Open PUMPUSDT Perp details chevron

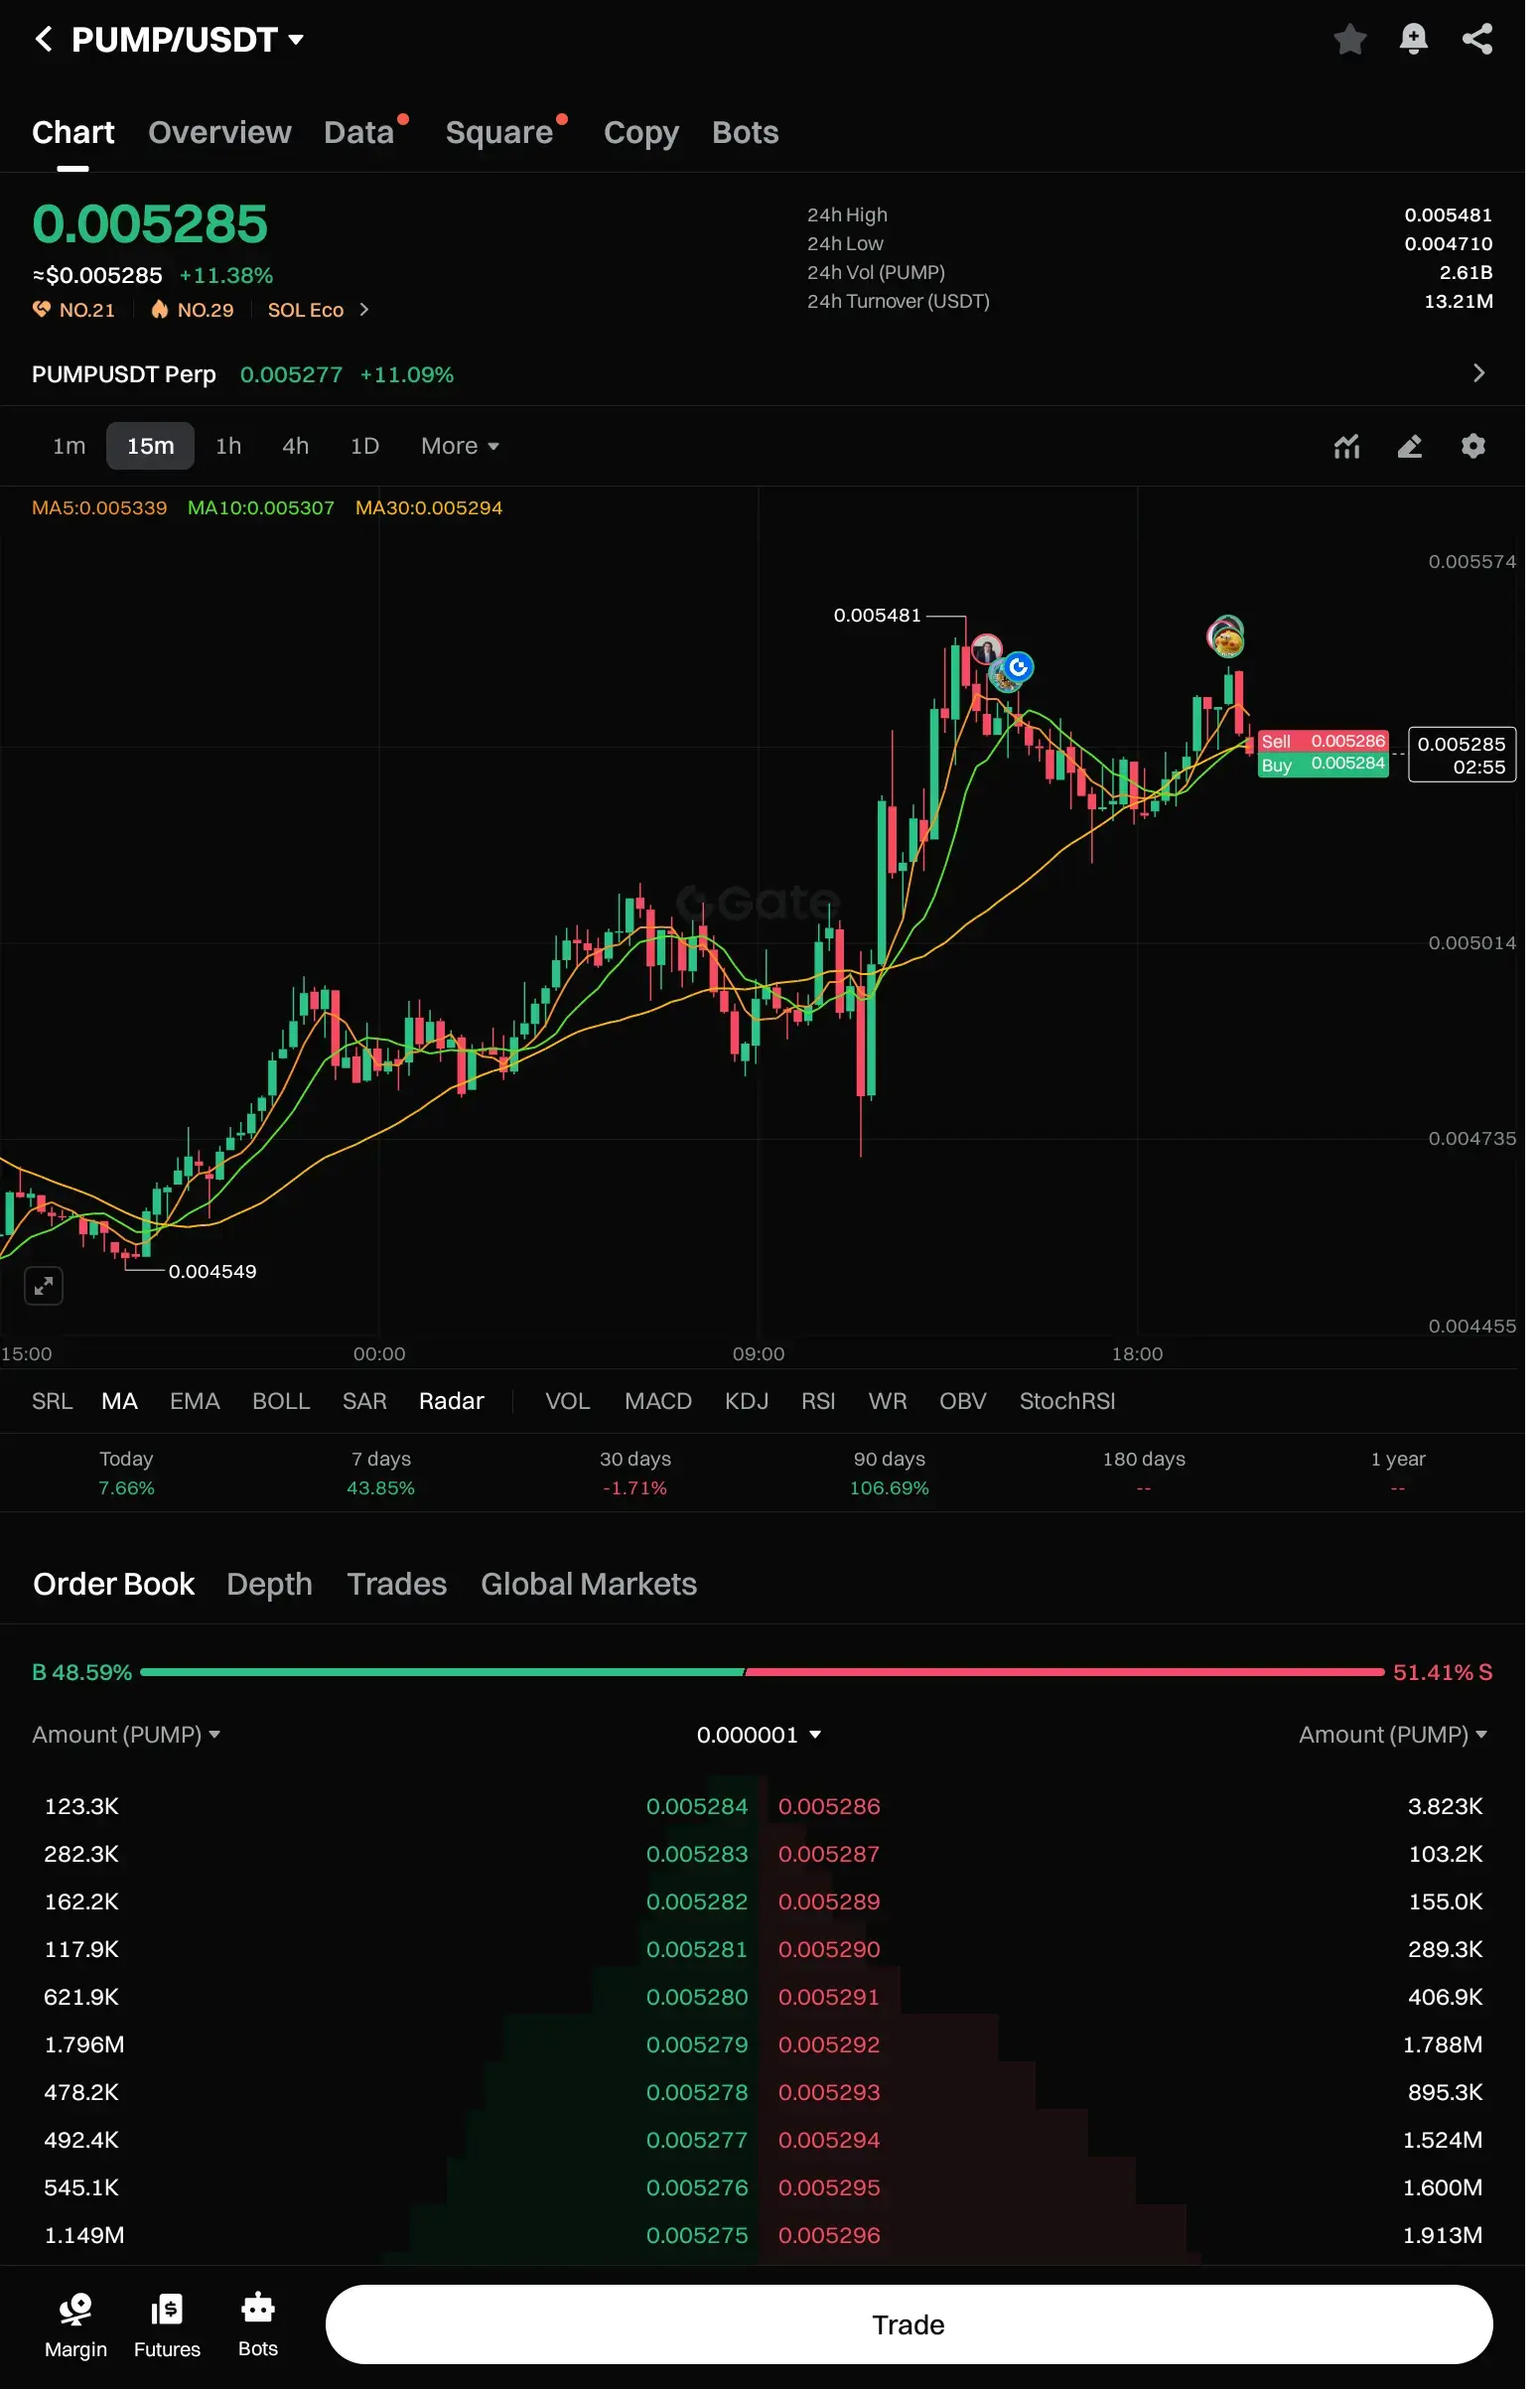tap(1478, 373)
